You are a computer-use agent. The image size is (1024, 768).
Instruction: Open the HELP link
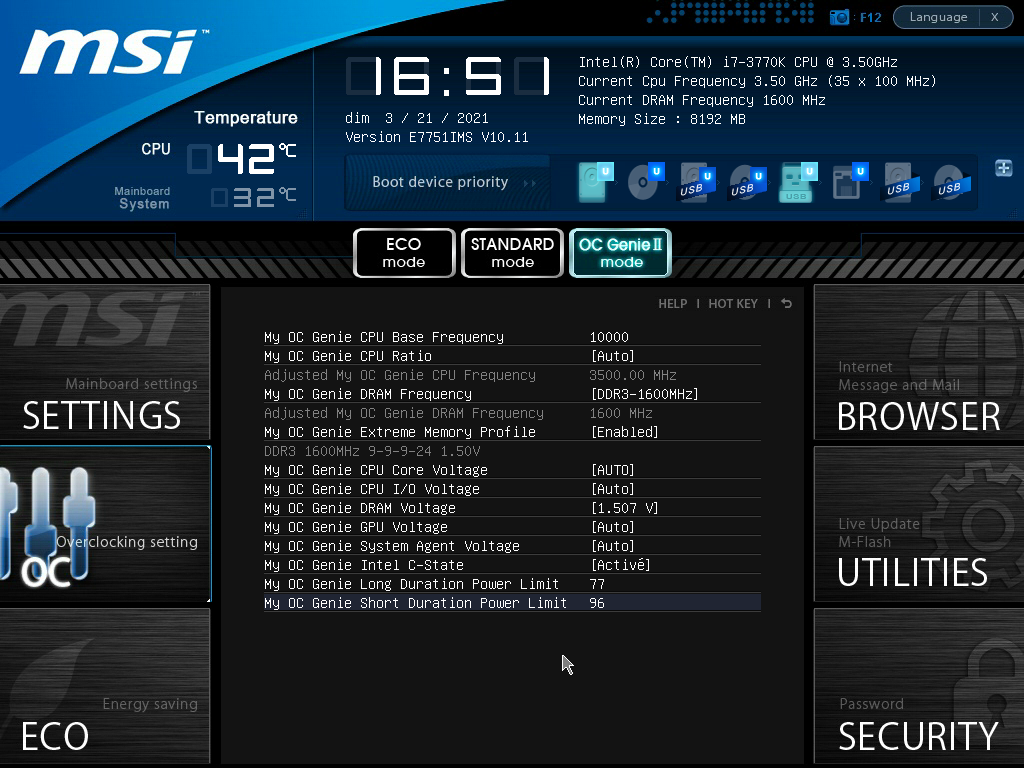pos(672,303)
